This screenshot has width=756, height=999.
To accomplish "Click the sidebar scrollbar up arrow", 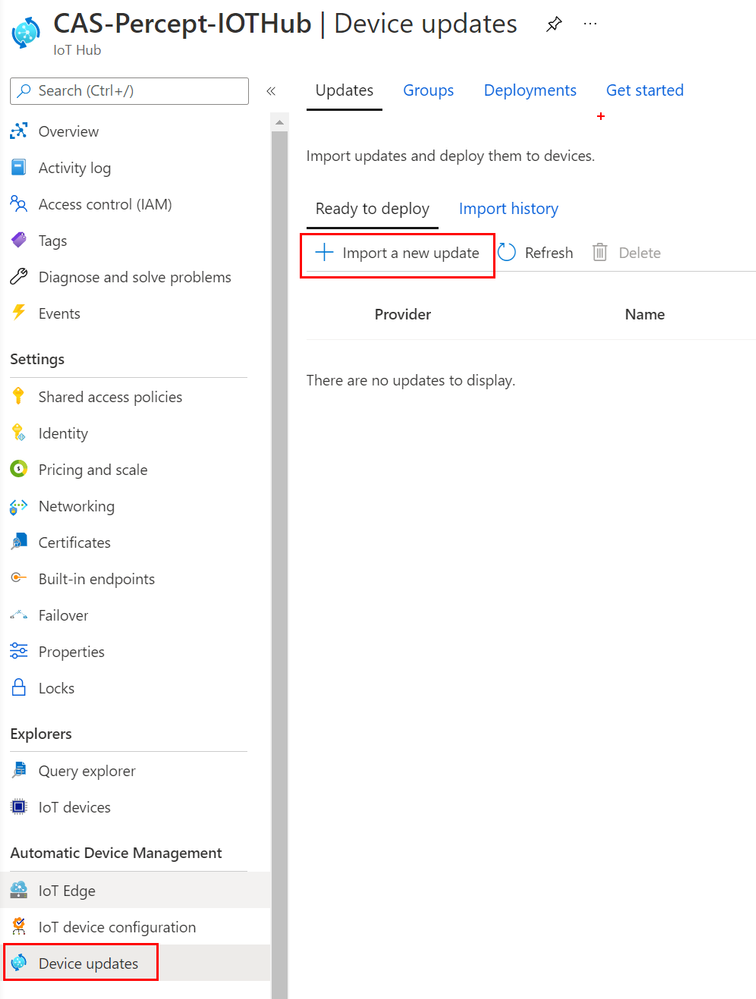I will 279,122.
